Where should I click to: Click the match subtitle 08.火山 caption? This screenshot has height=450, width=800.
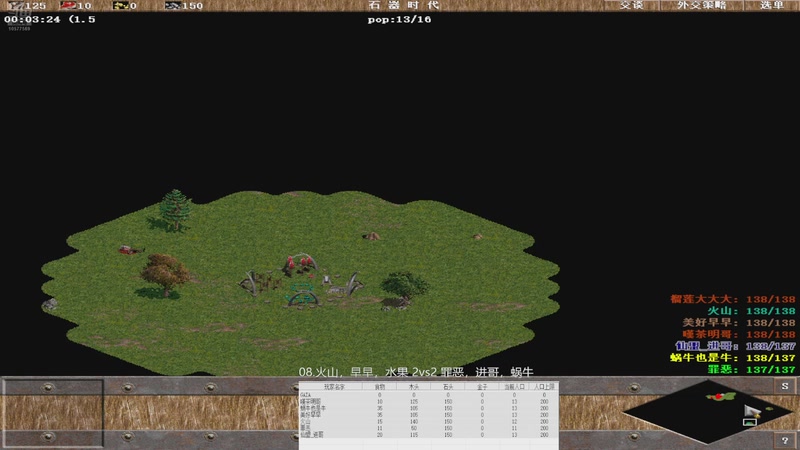click(416, 372)
